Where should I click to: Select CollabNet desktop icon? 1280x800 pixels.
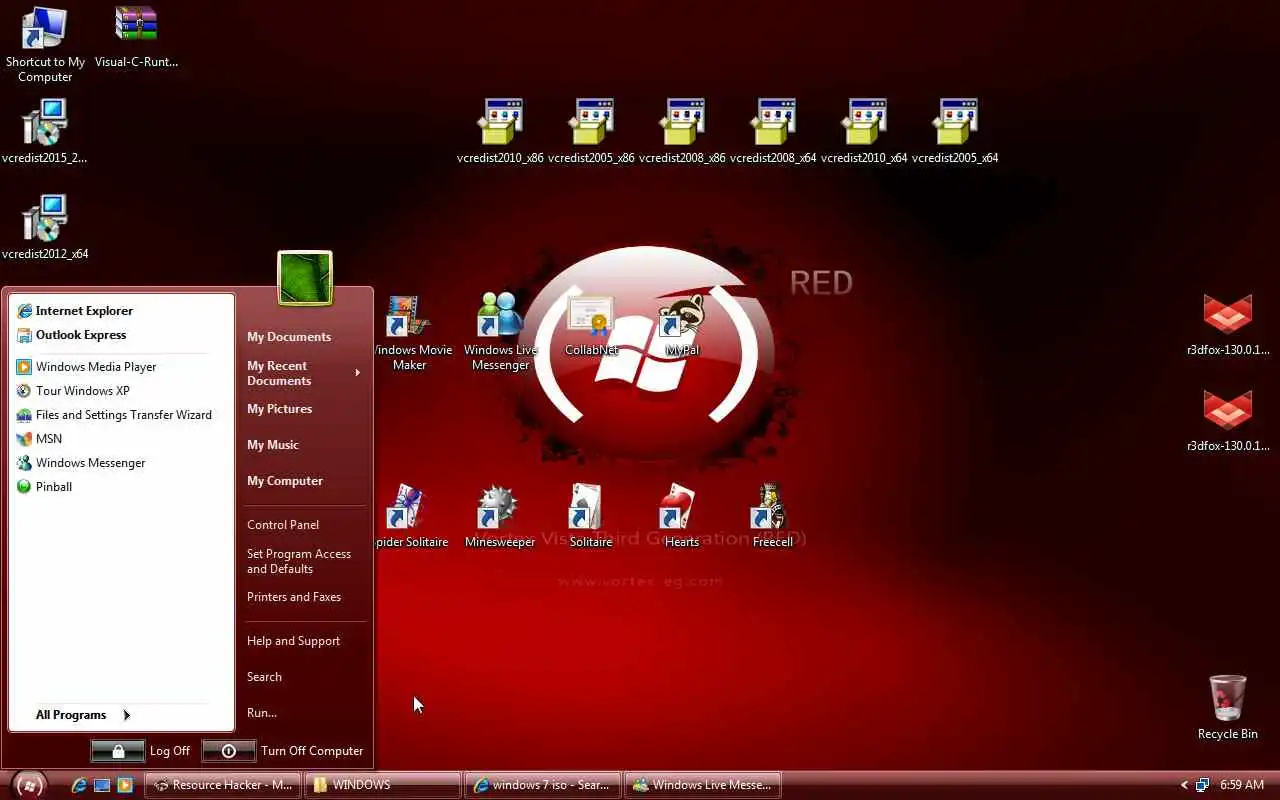[591, 326]
